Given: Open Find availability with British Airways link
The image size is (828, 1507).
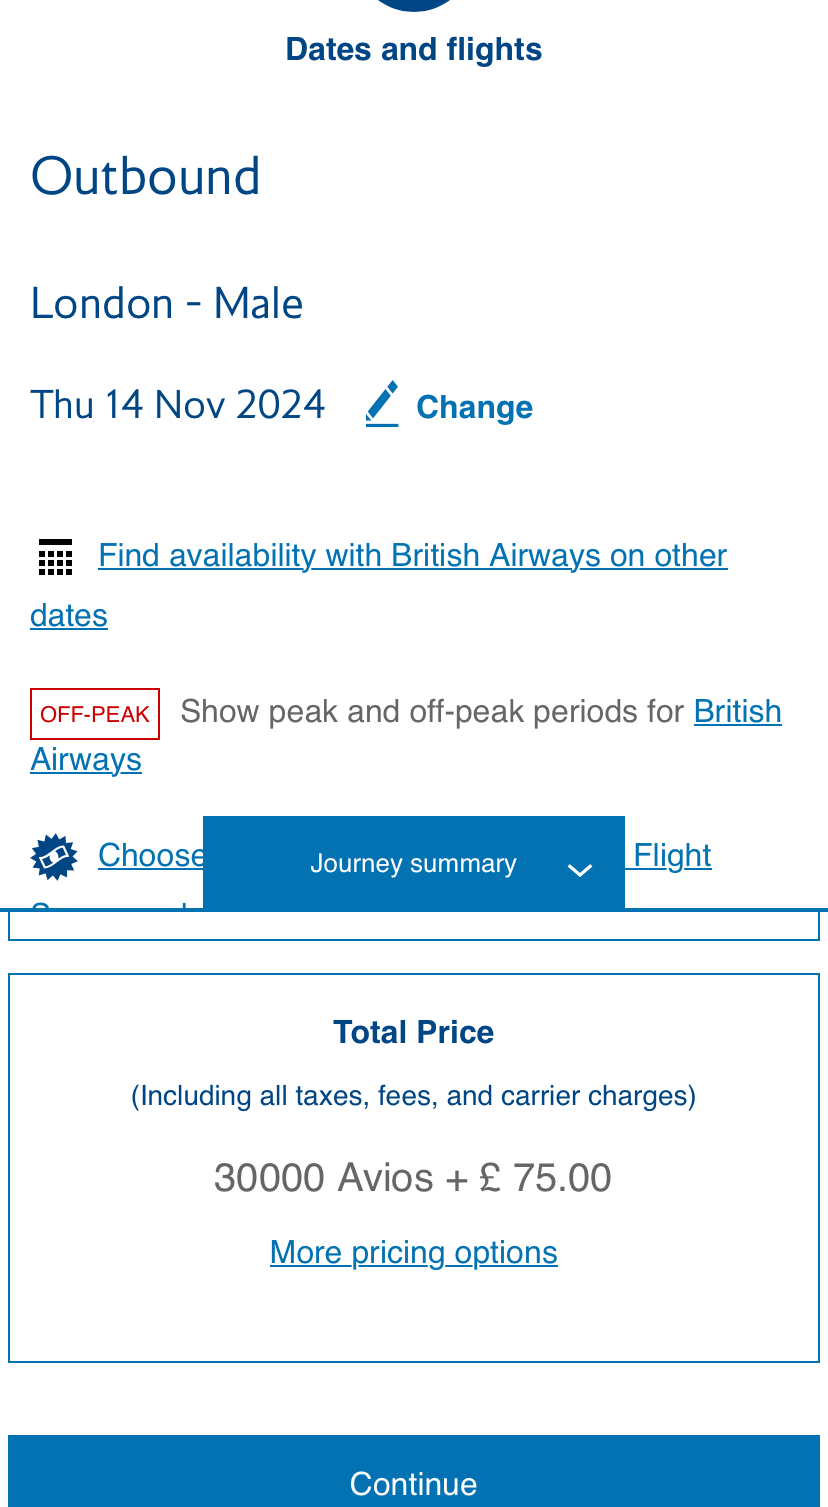Looking at the screenshot, I should click(x=412, y=556).
